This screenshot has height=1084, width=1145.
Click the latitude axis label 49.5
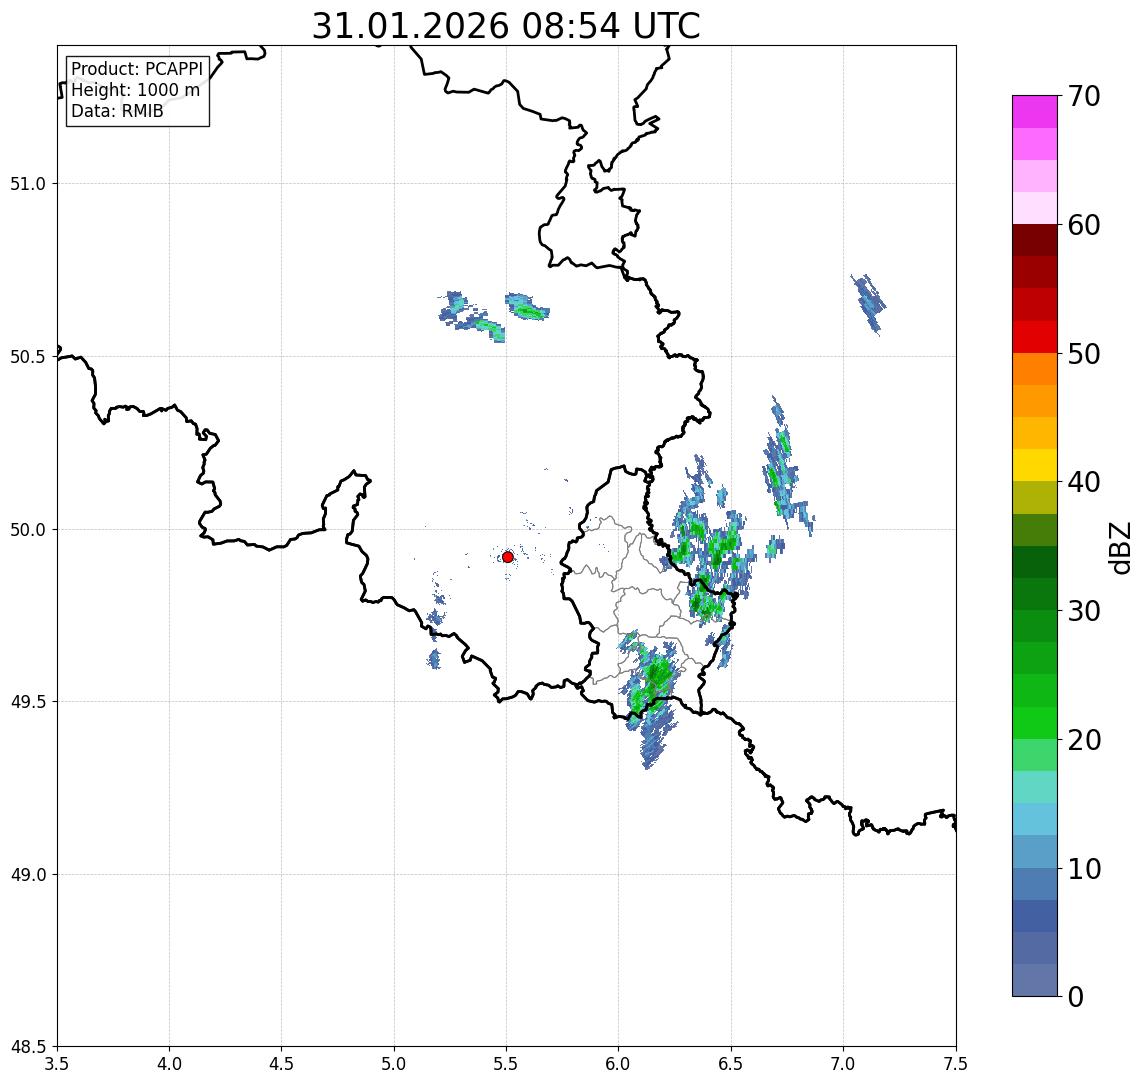tap(28, 701)
